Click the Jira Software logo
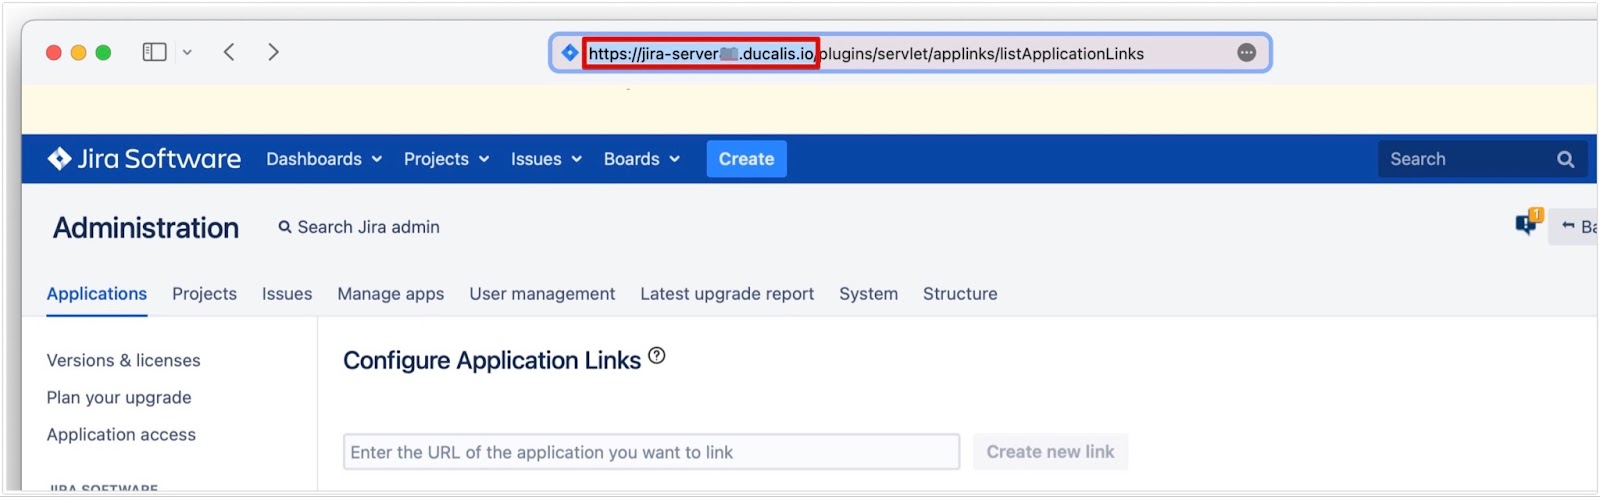This screenshot has height=497, width=1600. [x=145, y=159]
